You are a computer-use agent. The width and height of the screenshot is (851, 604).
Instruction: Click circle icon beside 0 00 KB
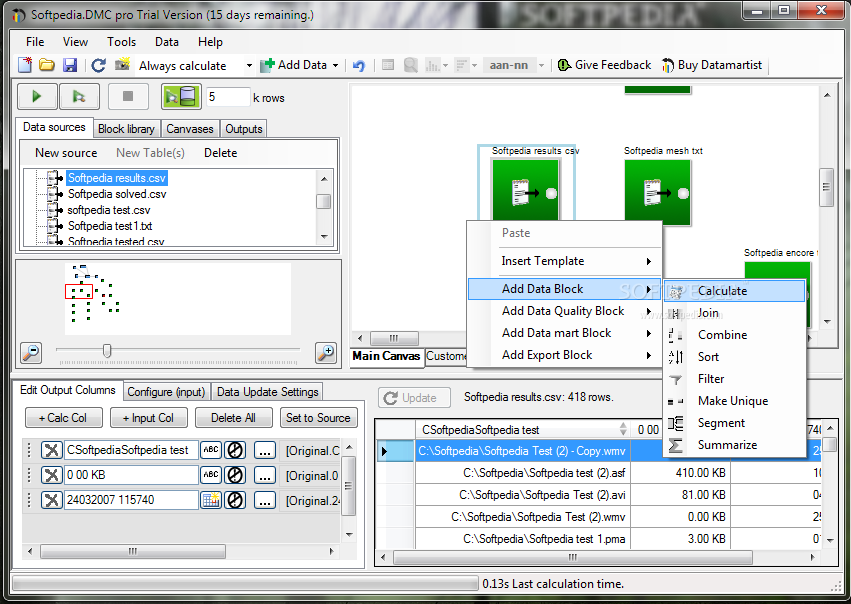(x=235, y=475)
